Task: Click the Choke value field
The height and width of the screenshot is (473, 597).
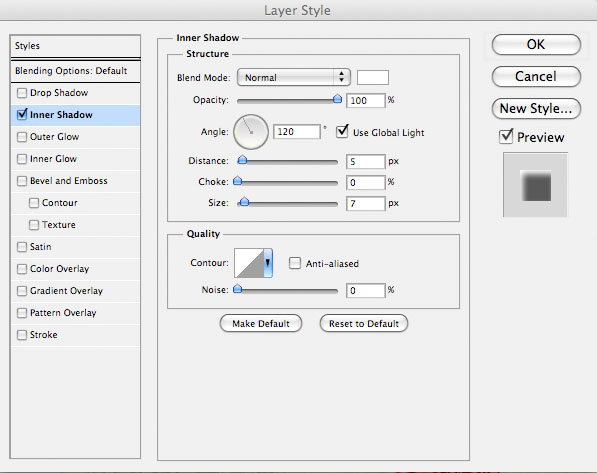Action: (x=366, y=182)
